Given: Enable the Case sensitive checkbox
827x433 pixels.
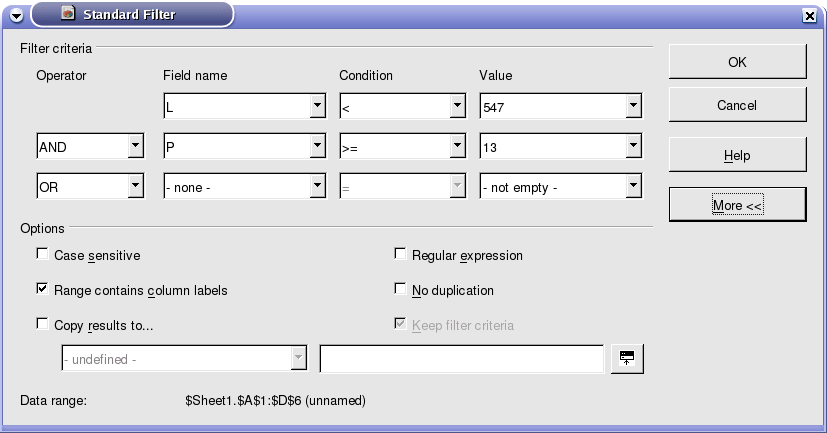Looking at the screenshot, I should (42, 254).
